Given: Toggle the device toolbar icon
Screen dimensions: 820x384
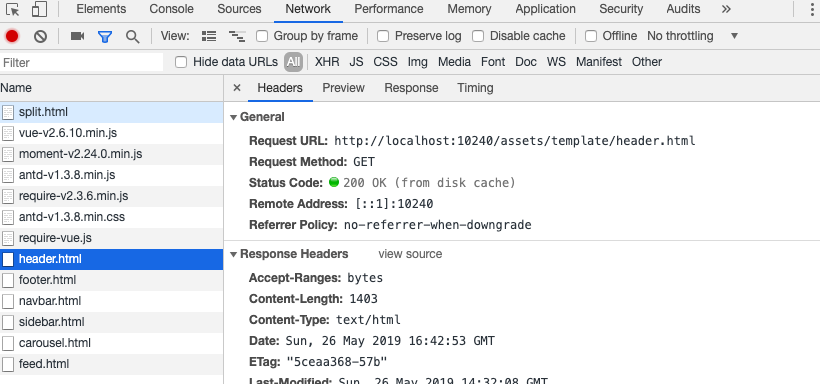Looking at the screenshot, I should click(39, 9).
